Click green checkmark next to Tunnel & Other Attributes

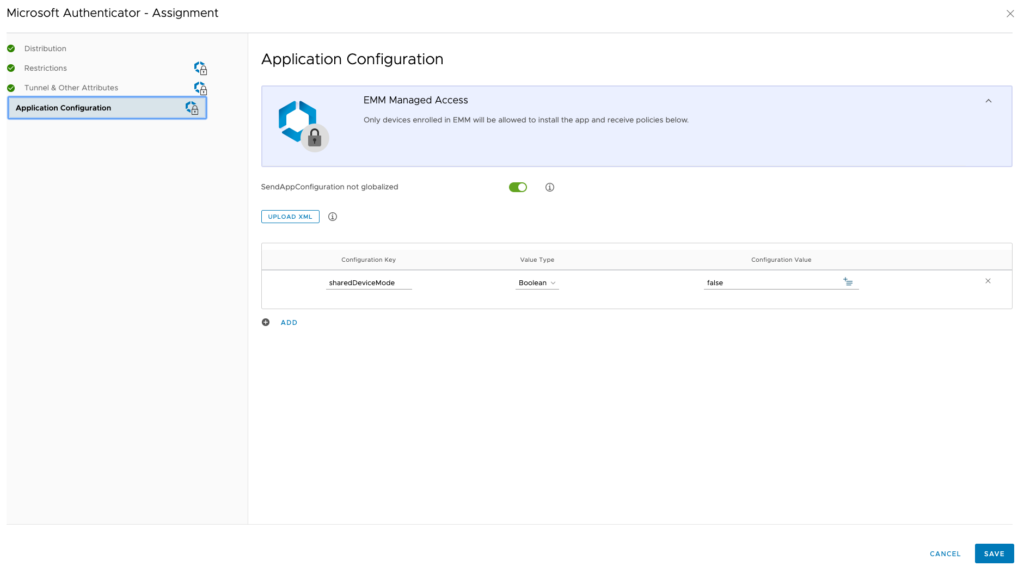pyautogui.click(x=11, y=87)
